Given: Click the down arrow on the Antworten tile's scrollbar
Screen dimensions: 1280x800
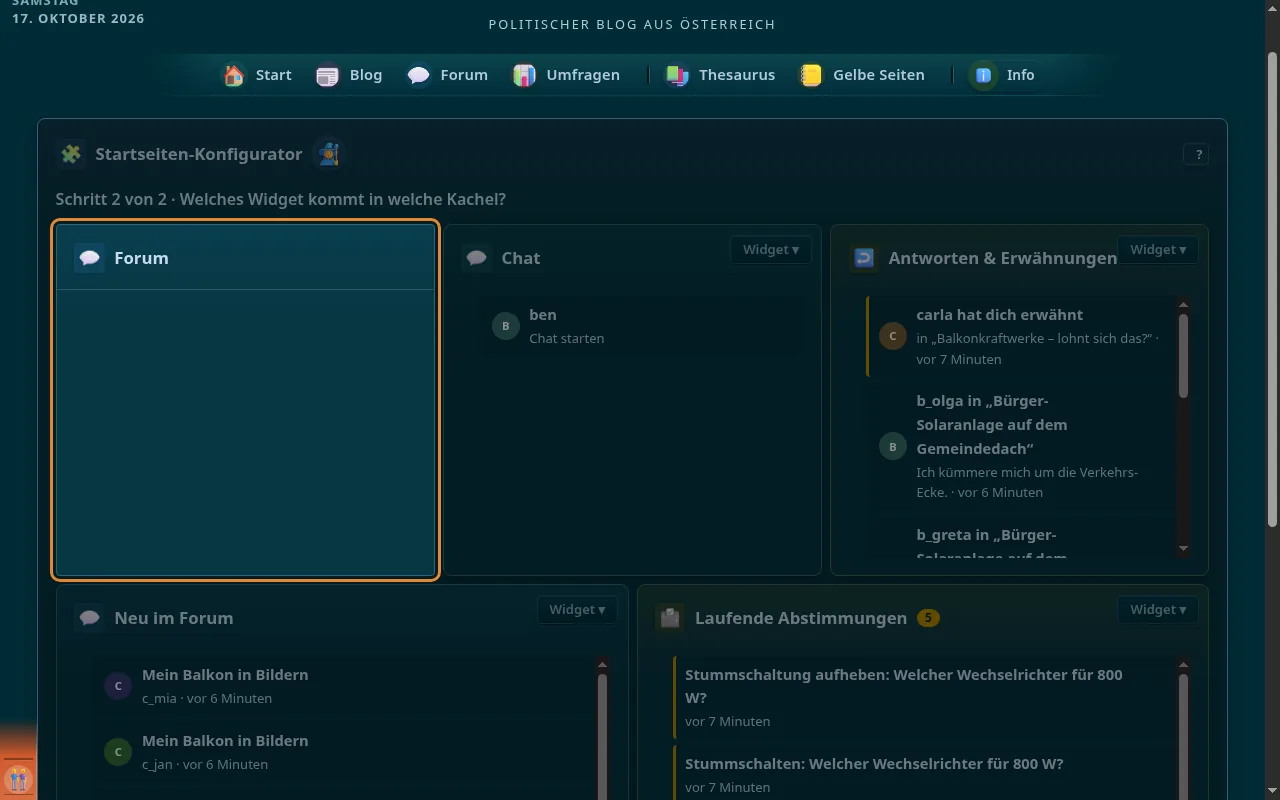Looking at the screenshot, I should [x=1184, y=548].
